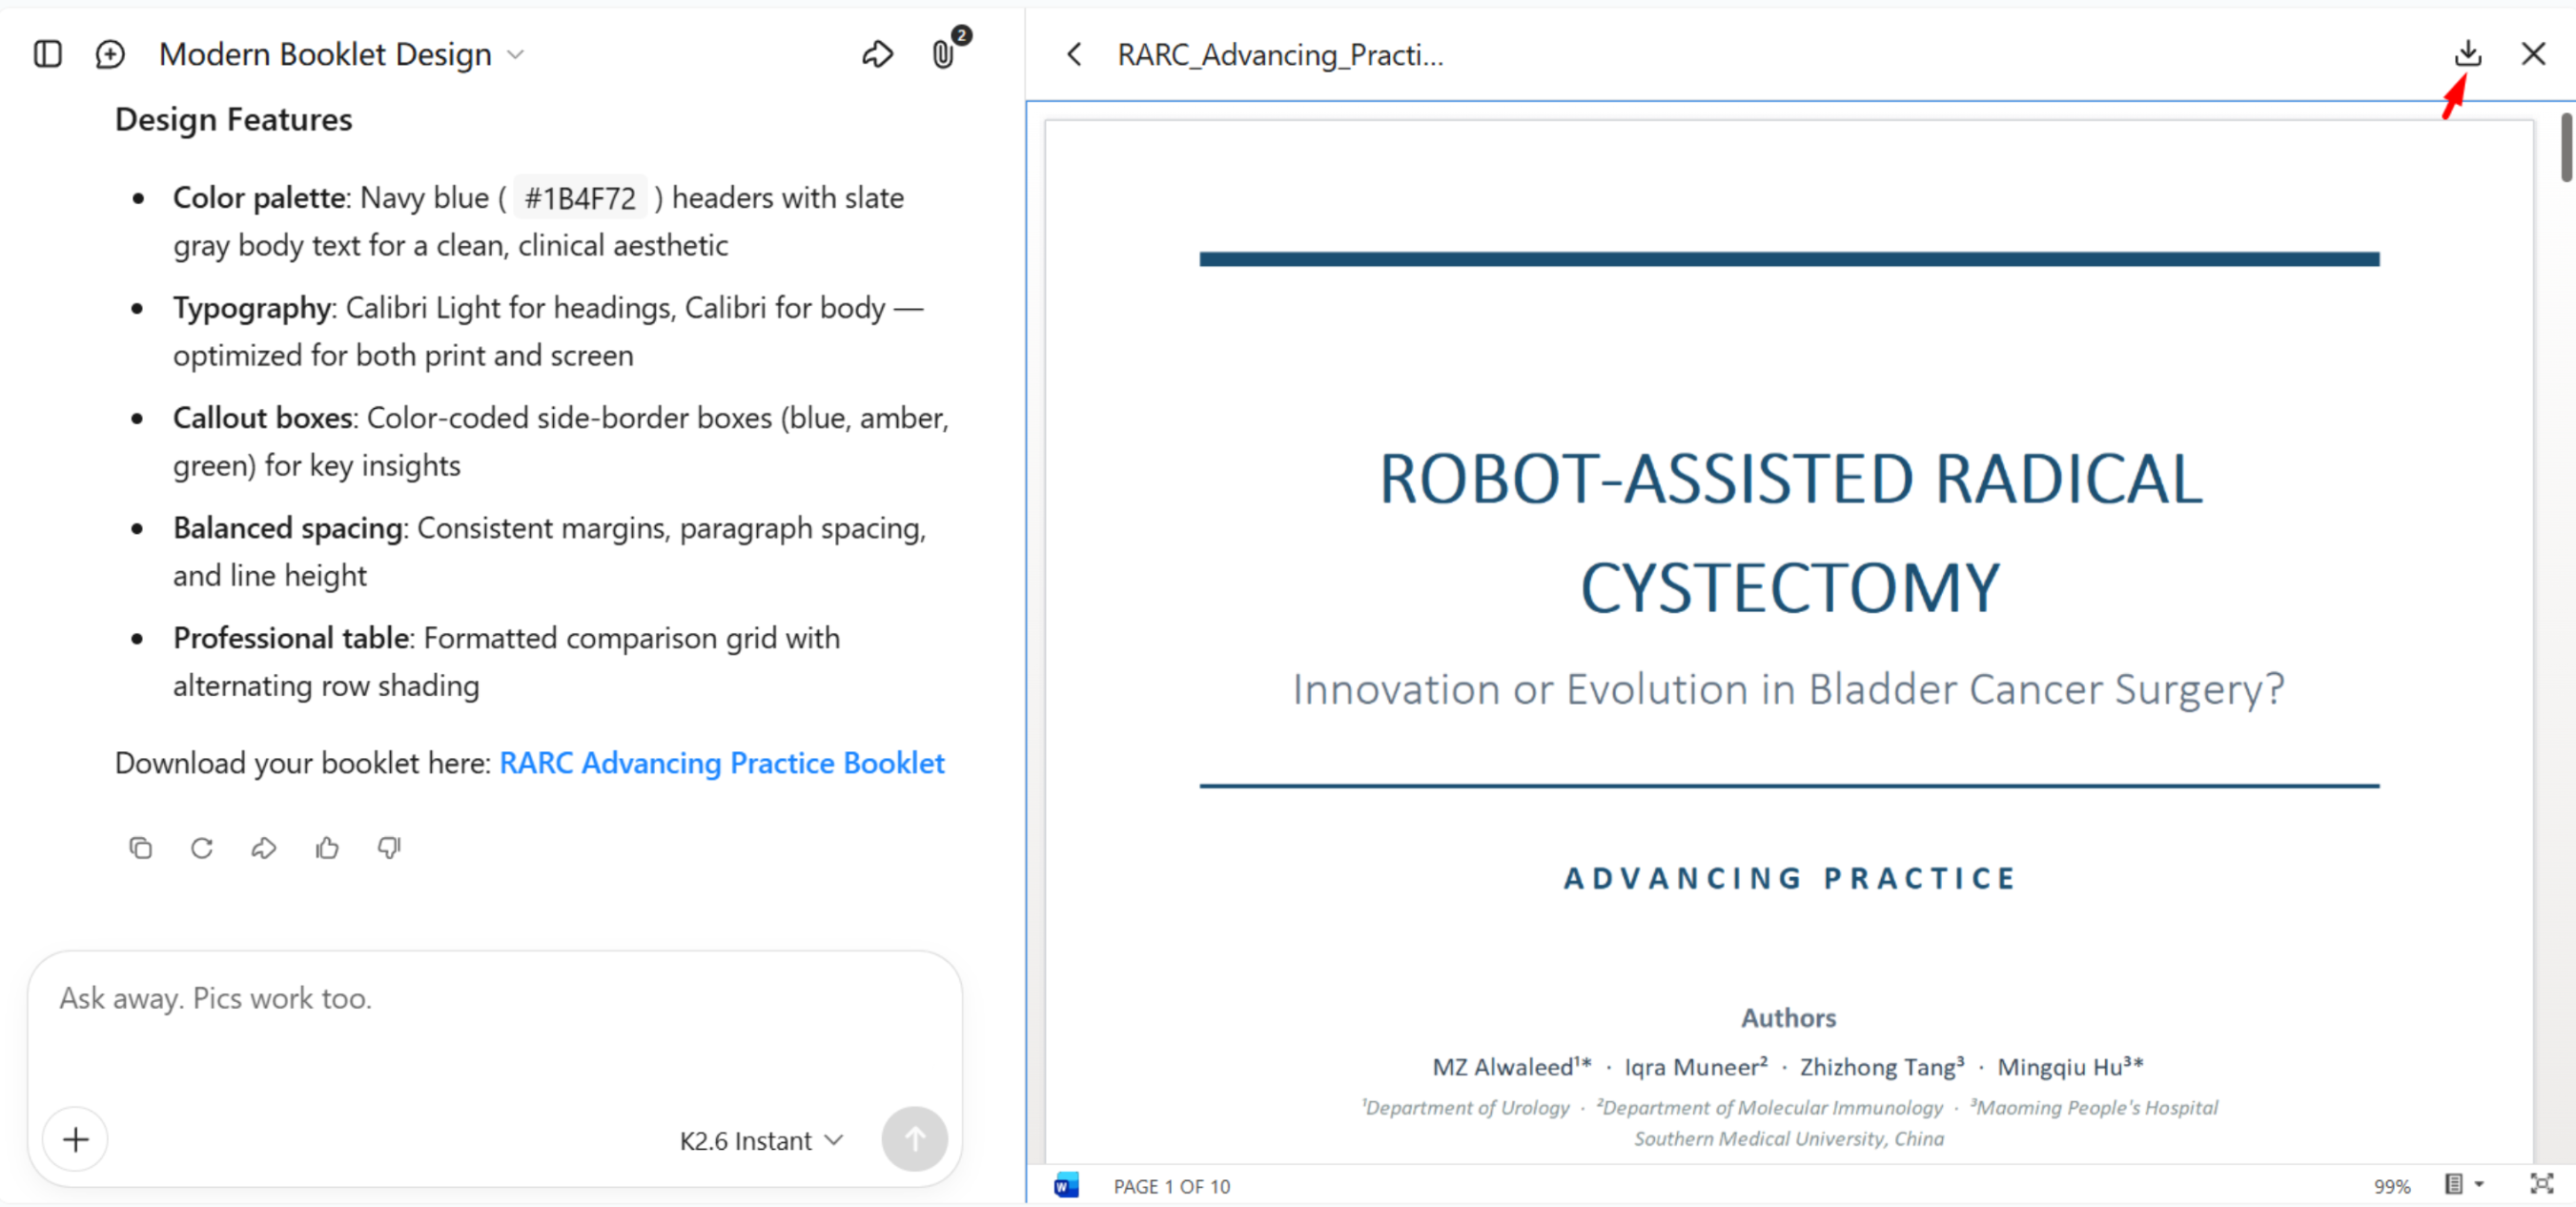Click the PAGE 1 OF 10 indicator
Screen dimensions: 2576x1207
point(1172,1187)
